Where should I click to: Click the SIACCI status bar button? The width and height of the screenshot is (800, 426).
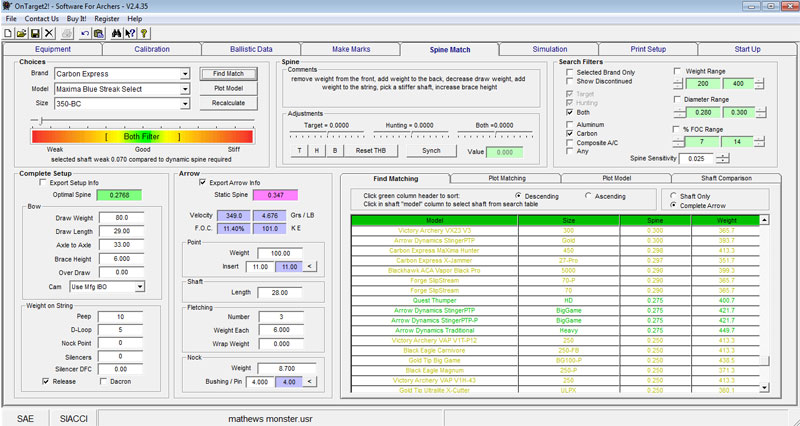73,418
